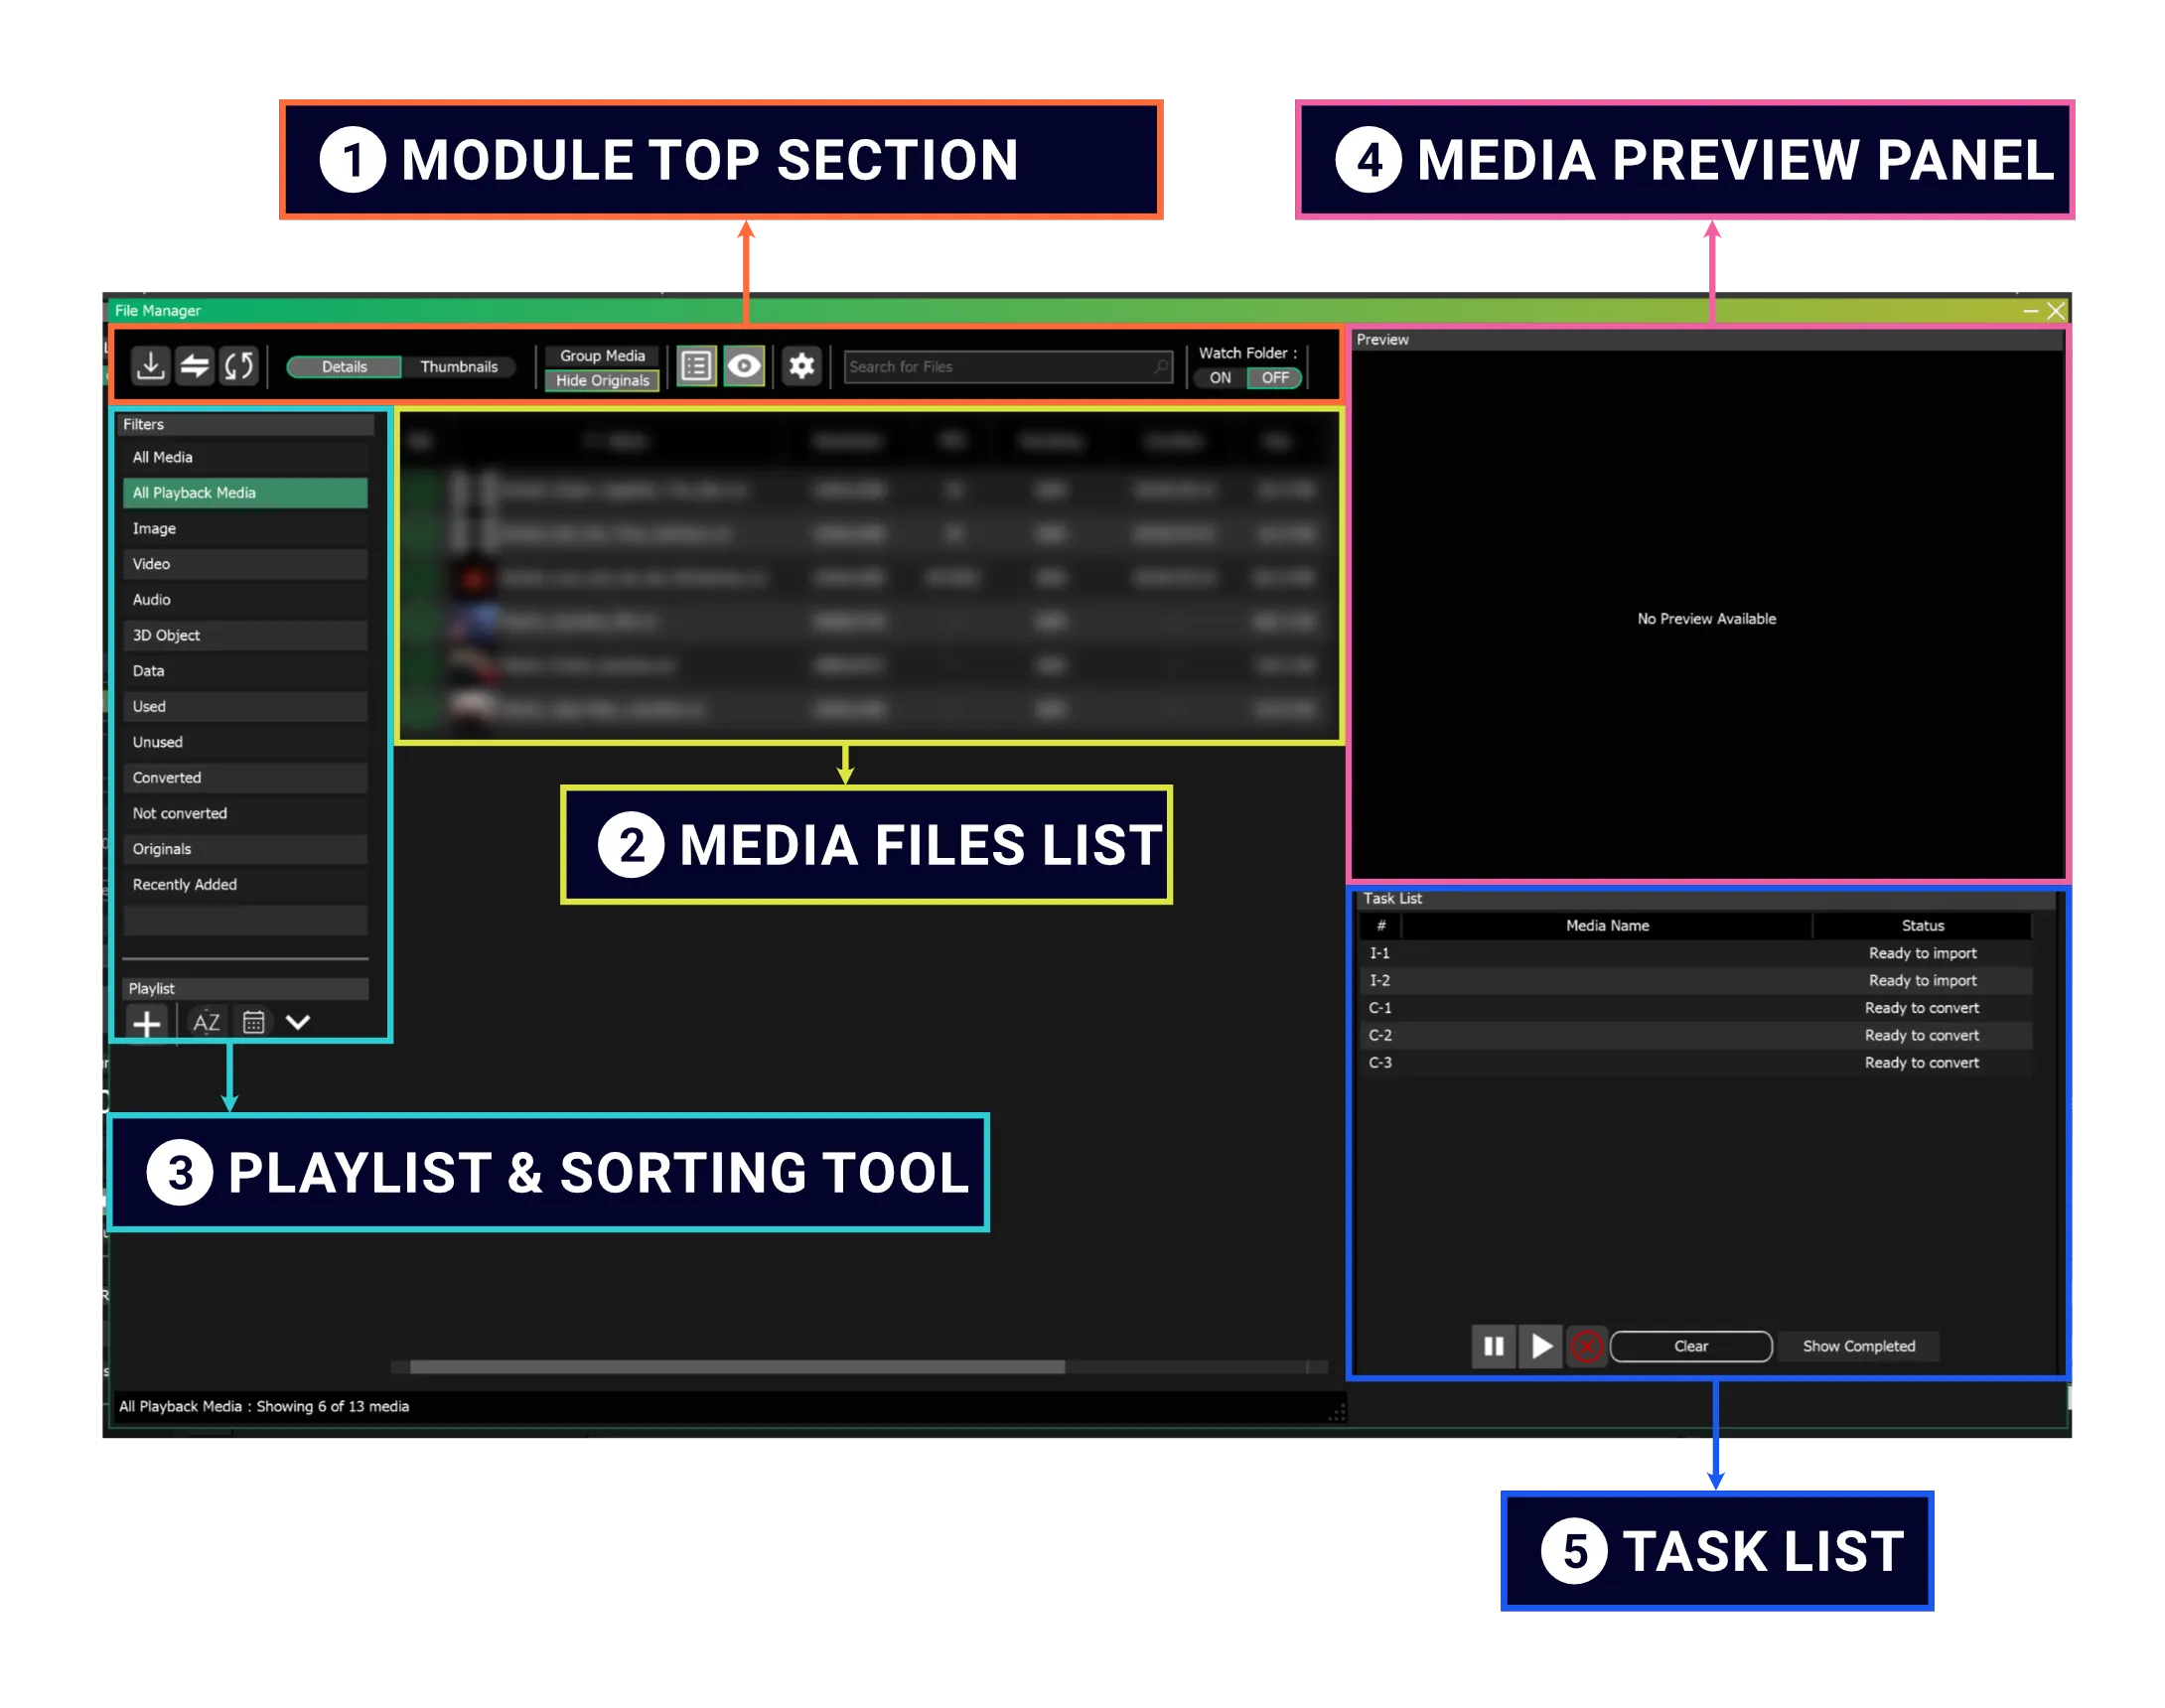
Task: Select the All Playback Media filter
Action: (x=245, y=493)
